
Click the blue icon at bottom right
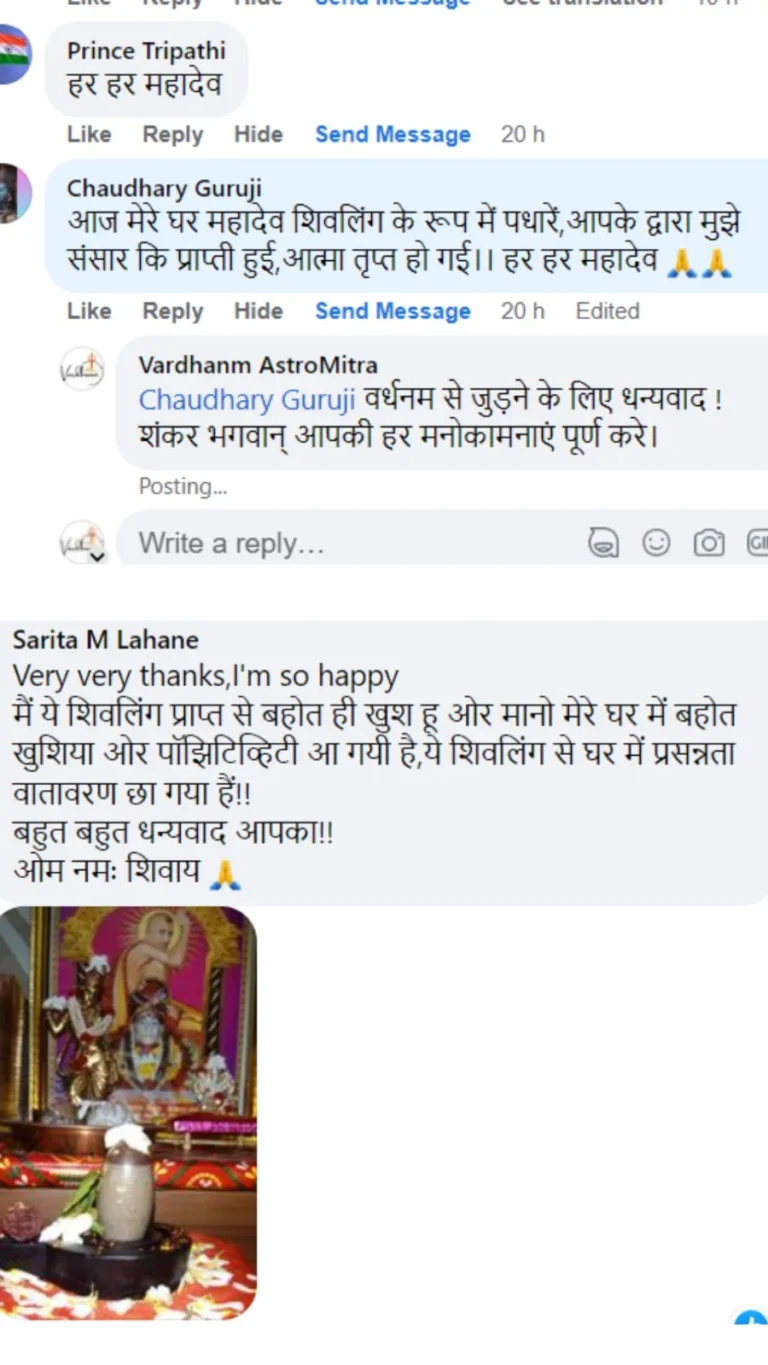click(x=751, y=1318)
